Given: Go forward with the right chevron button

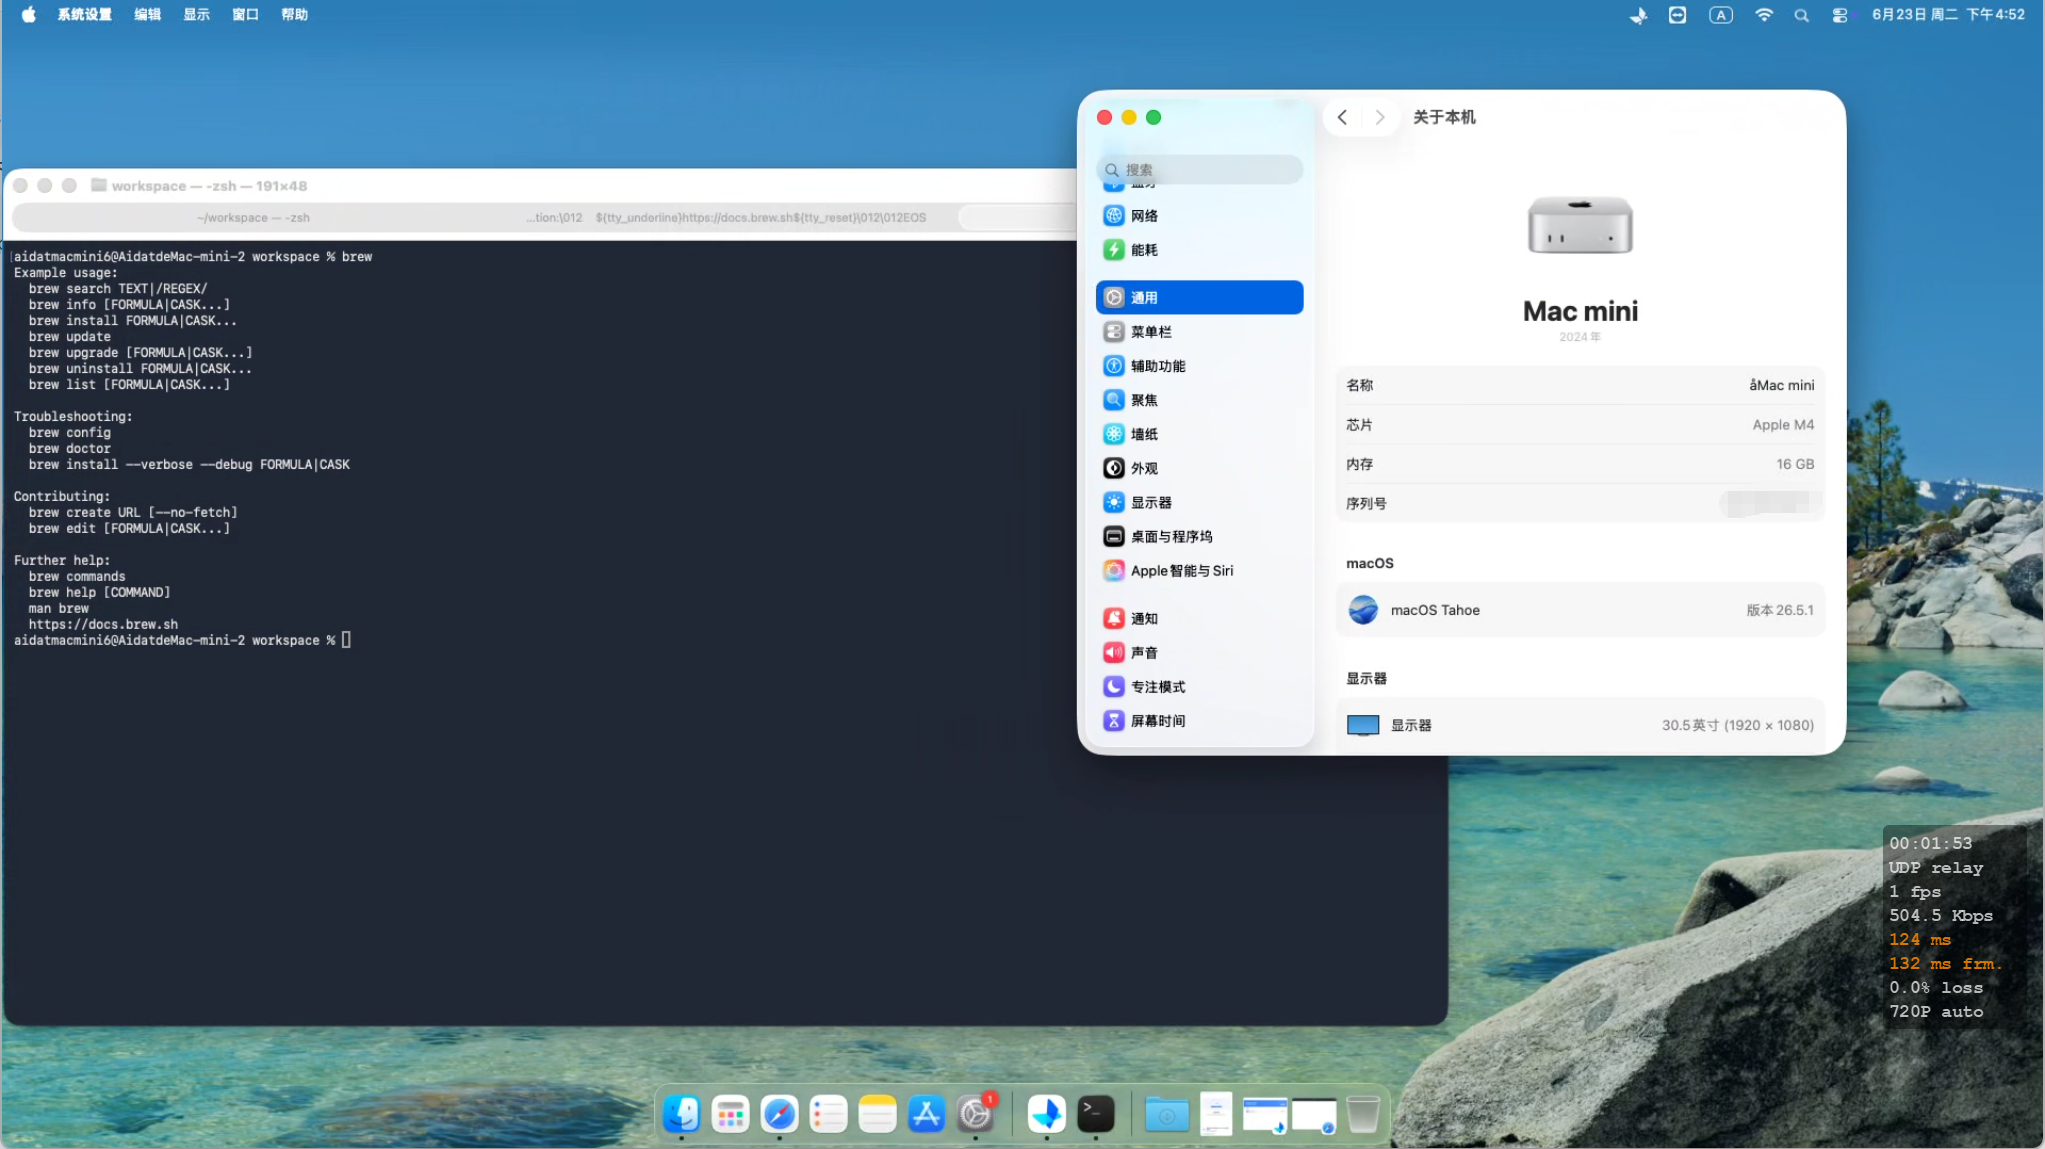Looking at the screenshot, I should (x=1380, y=117).
